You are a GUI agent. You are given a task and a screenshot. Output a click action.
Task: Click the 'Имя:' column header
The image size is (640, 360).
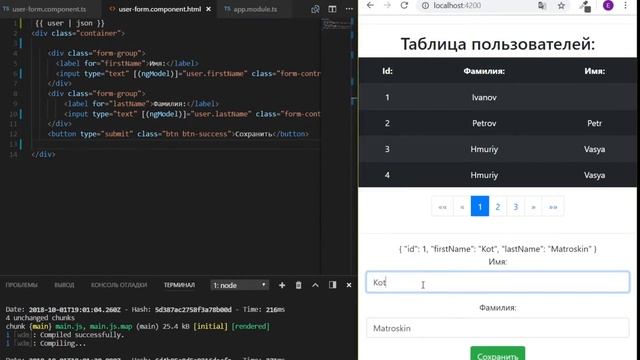(594, 71)
